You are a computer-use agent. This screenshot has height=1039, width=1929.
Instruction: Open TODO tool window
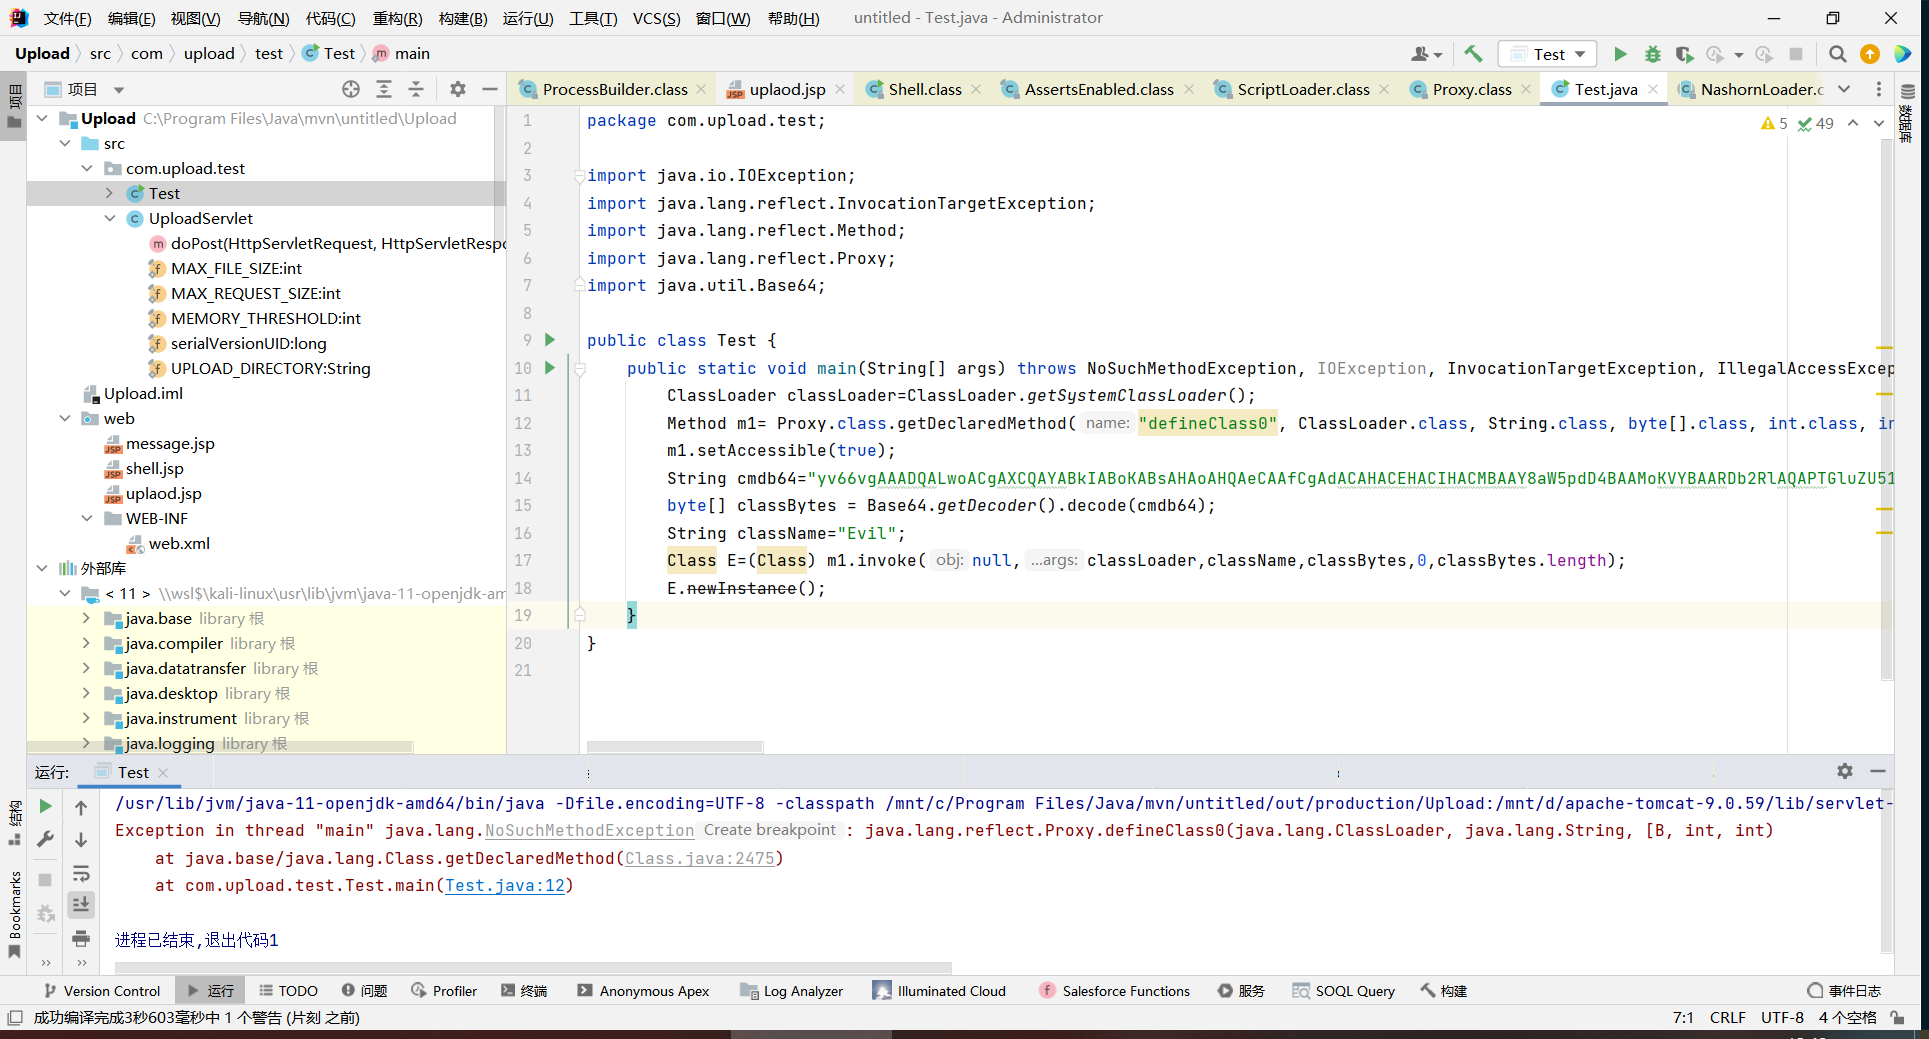288,991
